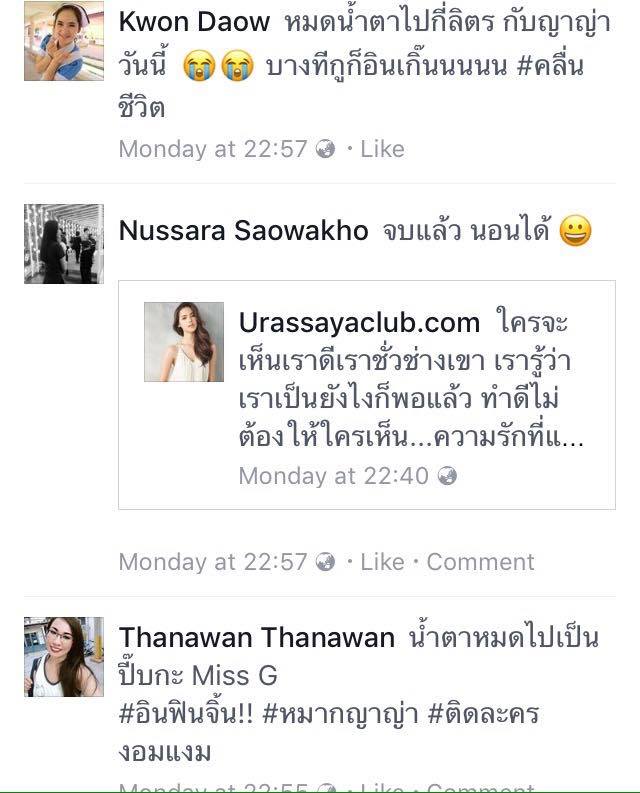Click globe privacy icon on Nussara's post
The height and width of the screenshot is (793, 640).
click(325, 562)
